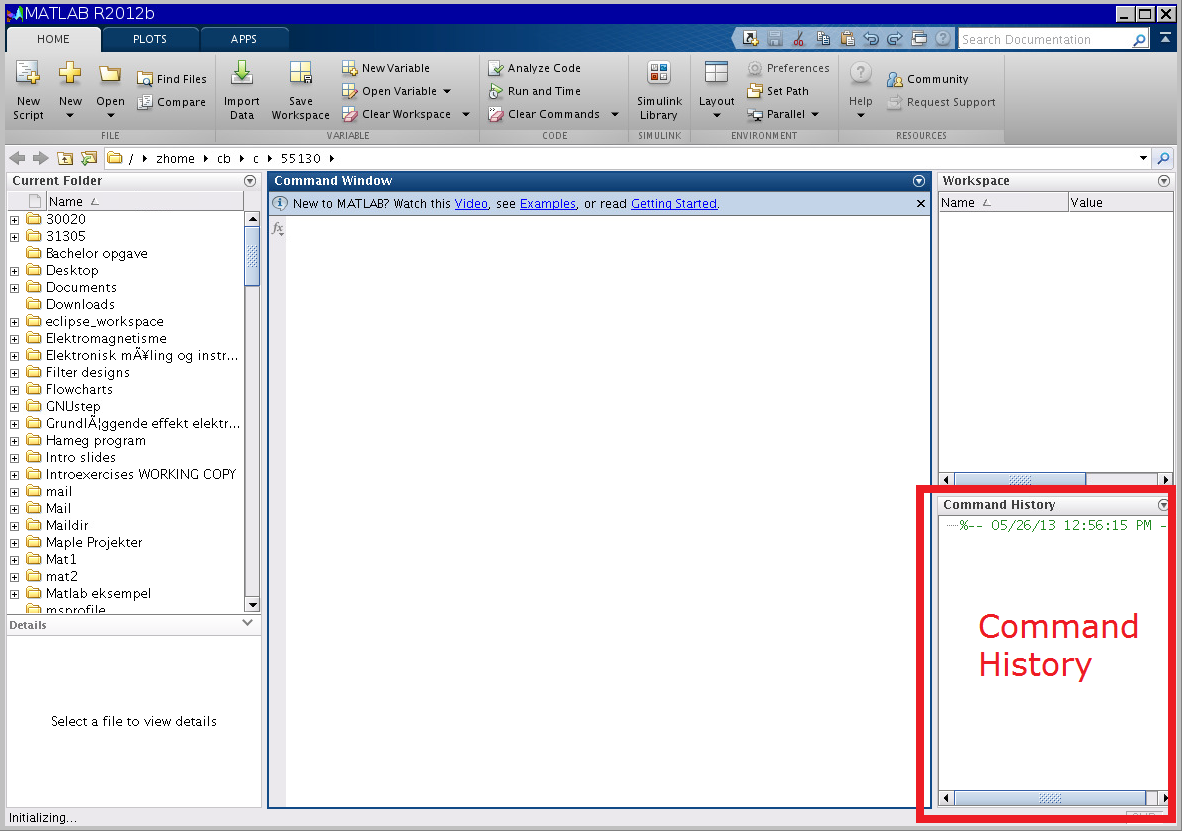Open the Layout menu
The height and width of the screenshot is (831, 1182).
click(x=716, y=90)
